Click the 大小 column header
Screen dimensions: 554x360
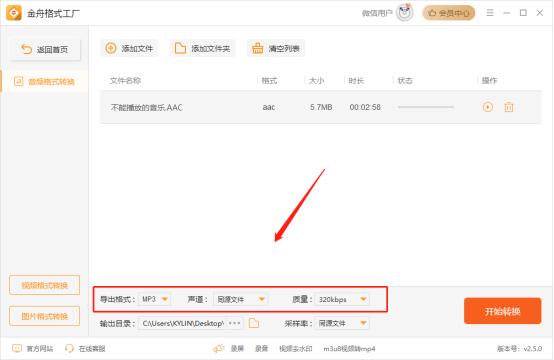tap(316, 81)
